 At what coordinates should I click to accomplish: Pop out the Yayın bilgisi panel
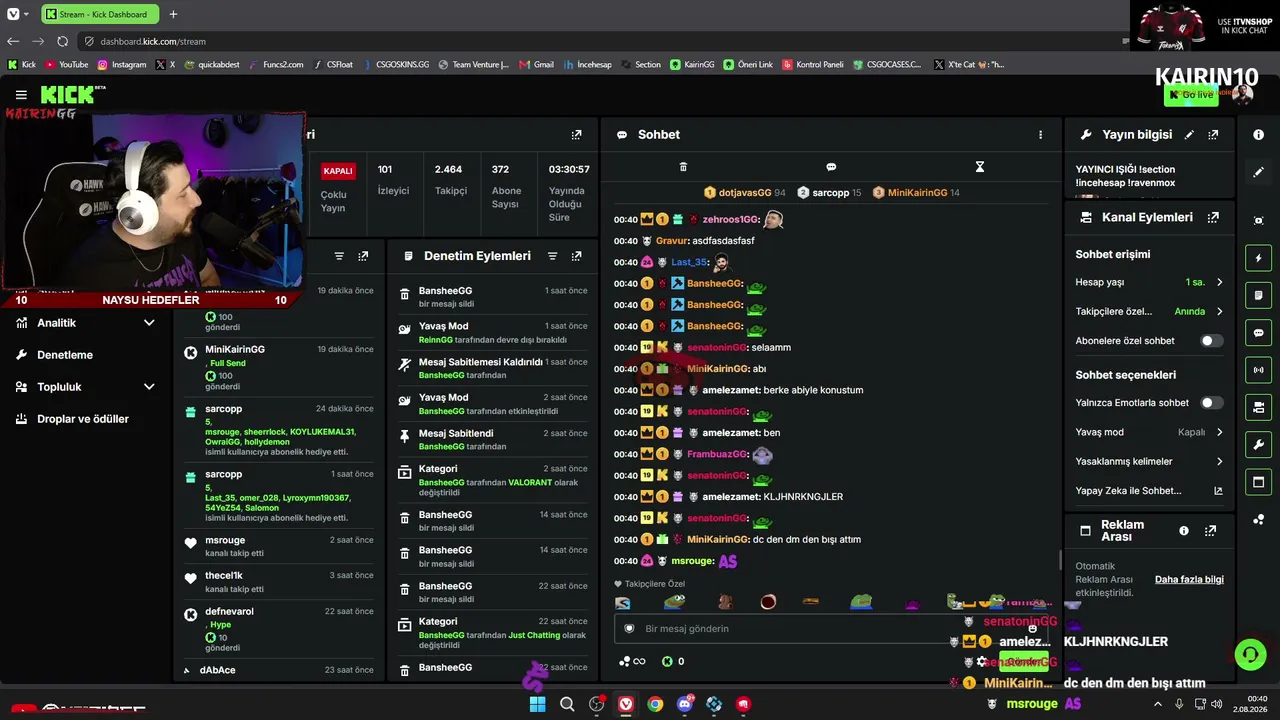(x=1213, y=135)
